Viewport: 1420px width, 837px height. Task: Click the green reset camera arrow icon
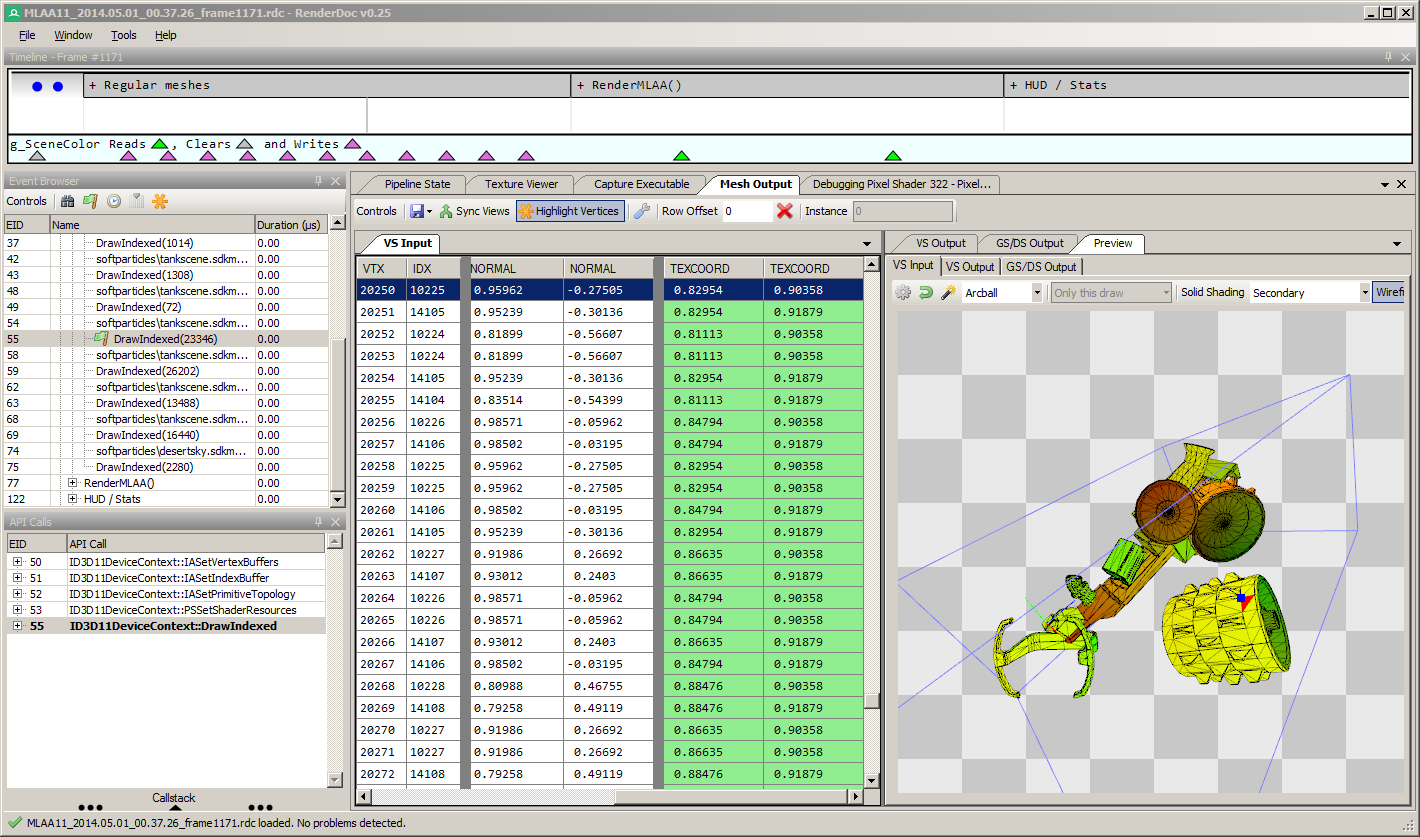[x=926, y=292]
